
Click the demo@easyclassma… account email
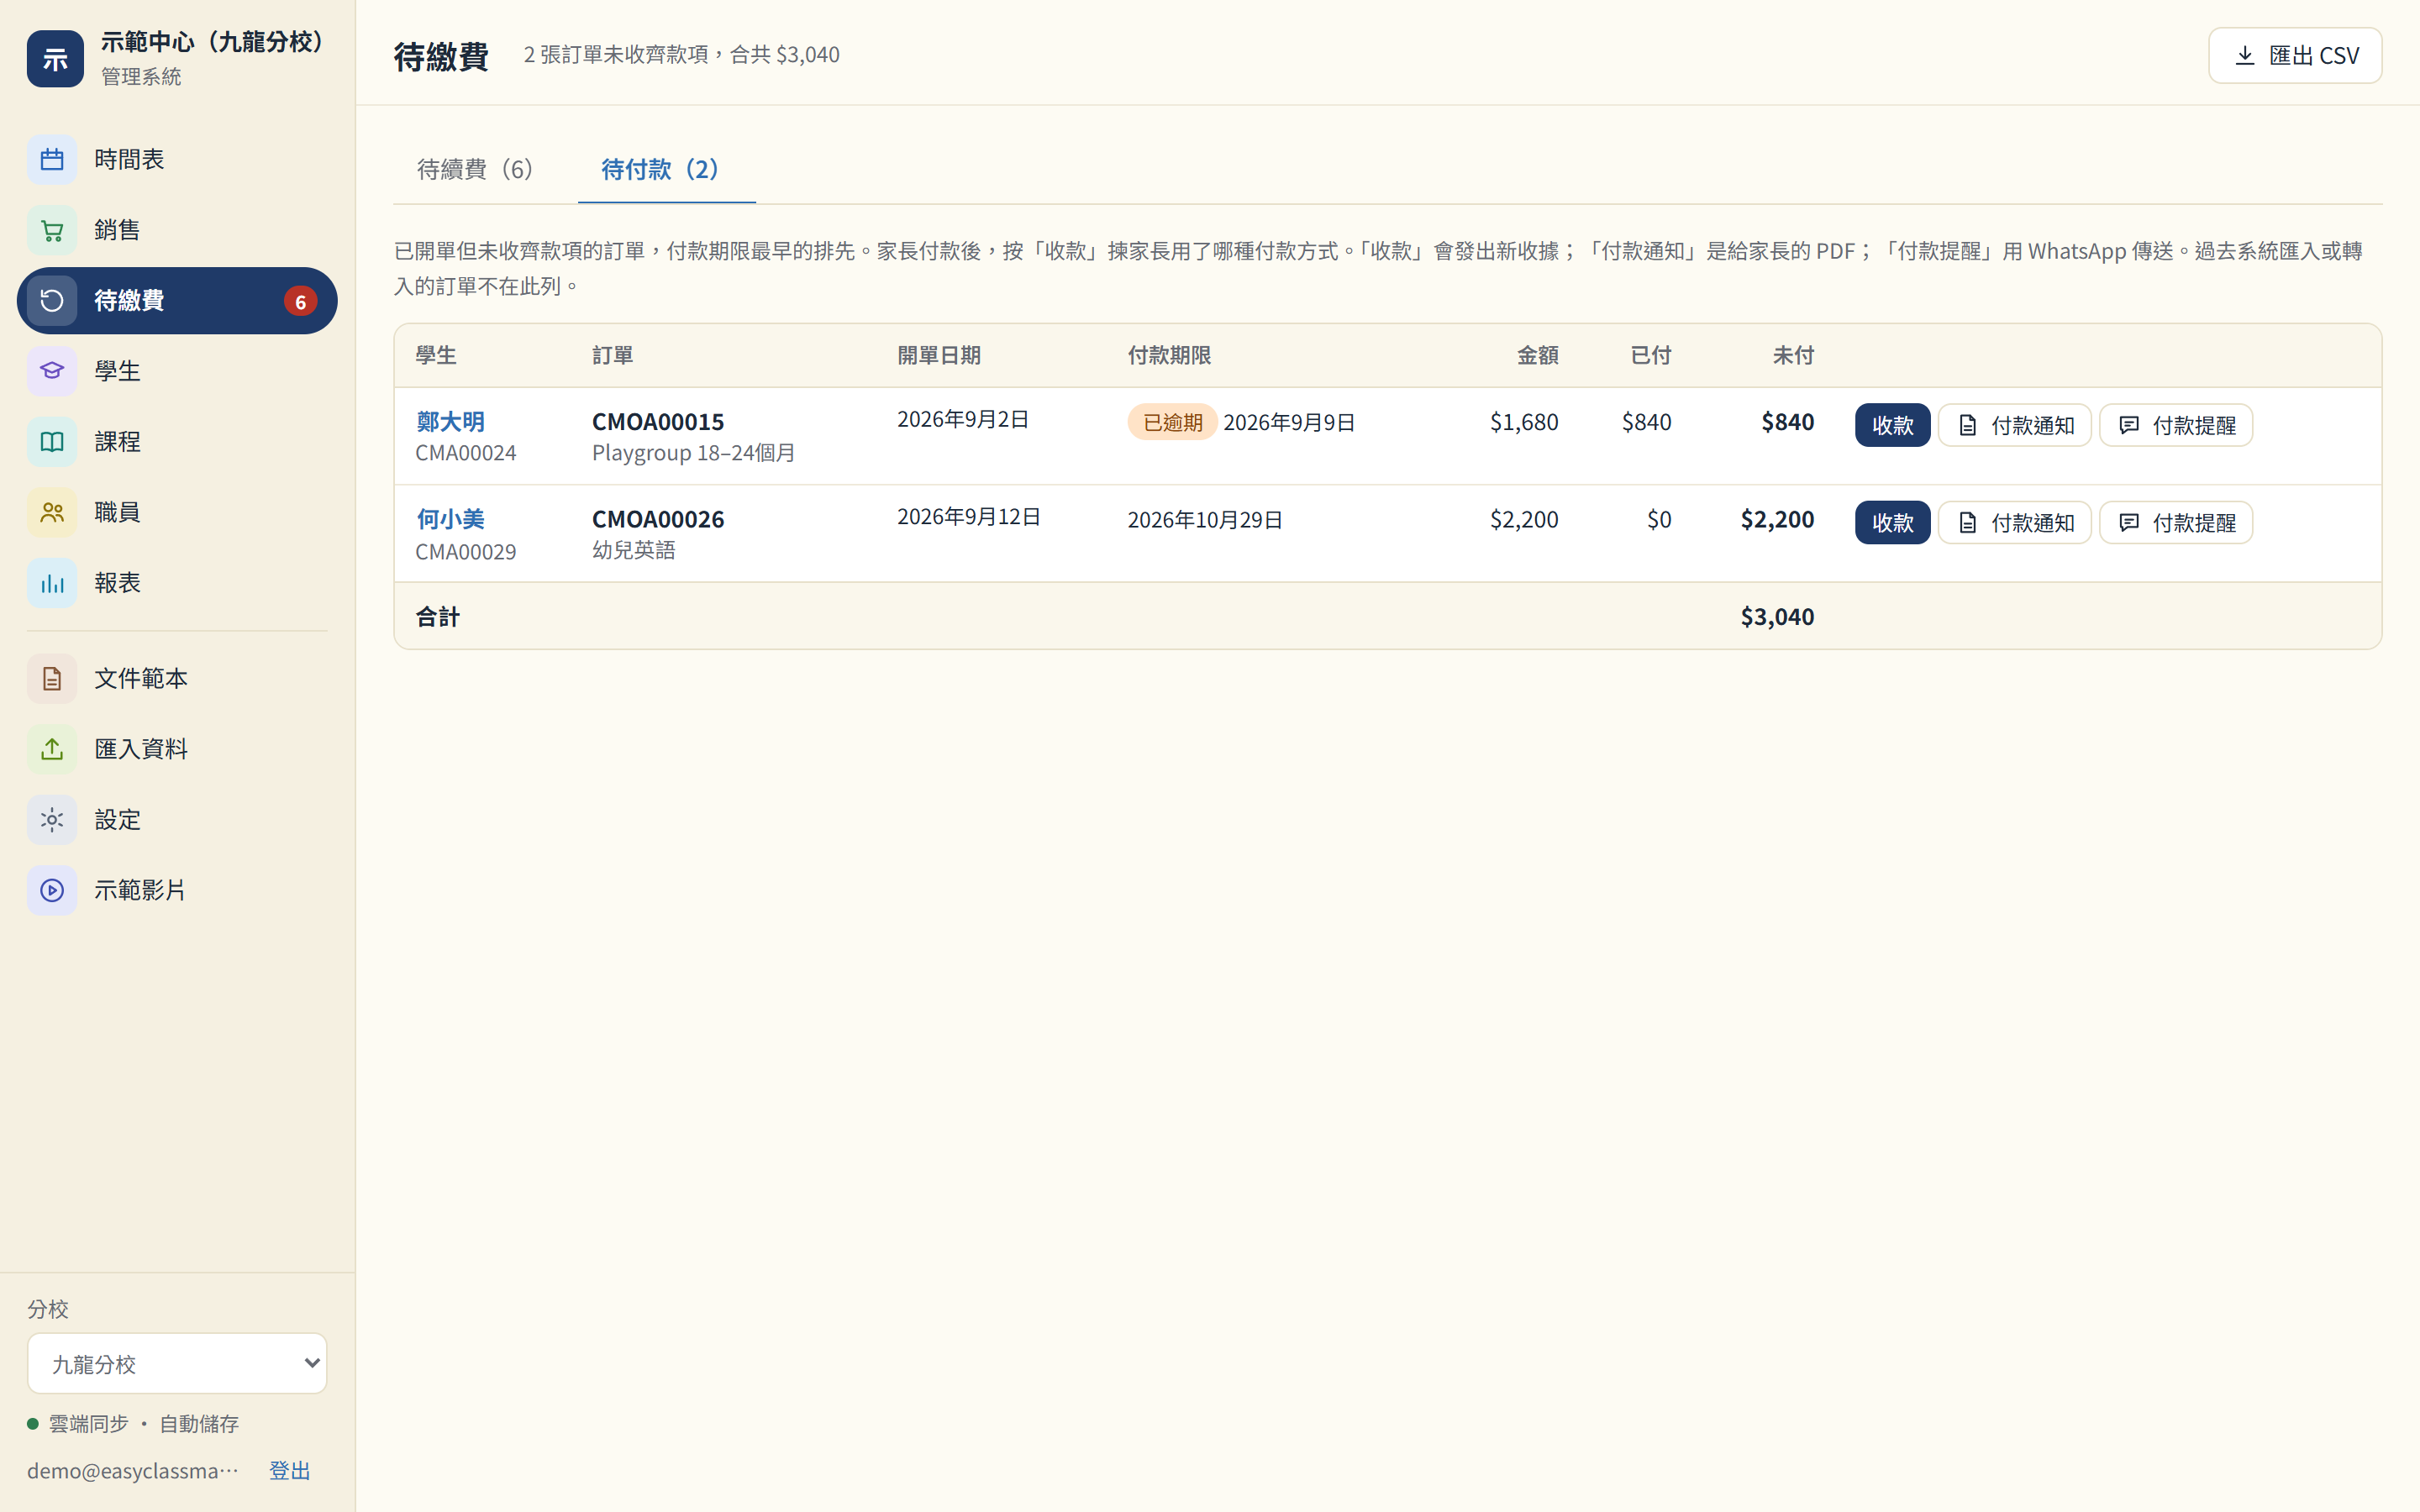tap(133, 1470)
